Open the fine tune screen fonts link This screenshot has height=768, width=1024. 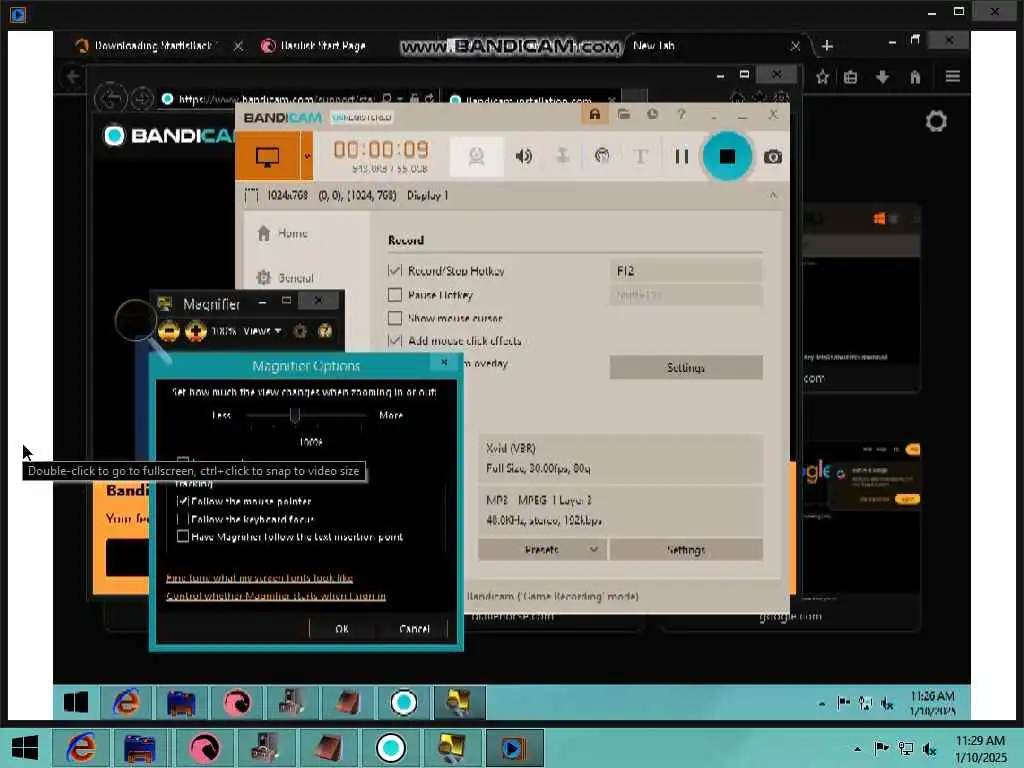(259, 578)
